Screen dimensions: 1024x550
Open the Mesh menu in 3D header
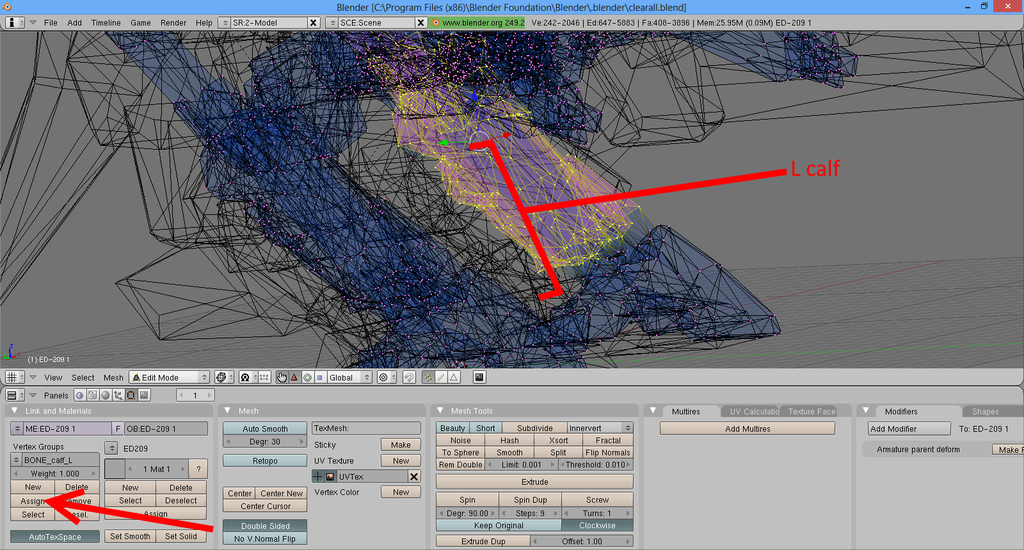pyautogui.click(x=113, y=378)
